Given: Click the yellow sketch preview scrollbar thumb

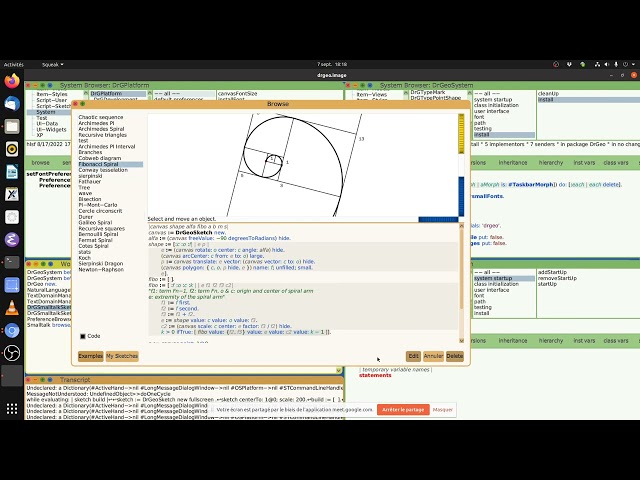Looking at the screenshot, I should point(461,134).
